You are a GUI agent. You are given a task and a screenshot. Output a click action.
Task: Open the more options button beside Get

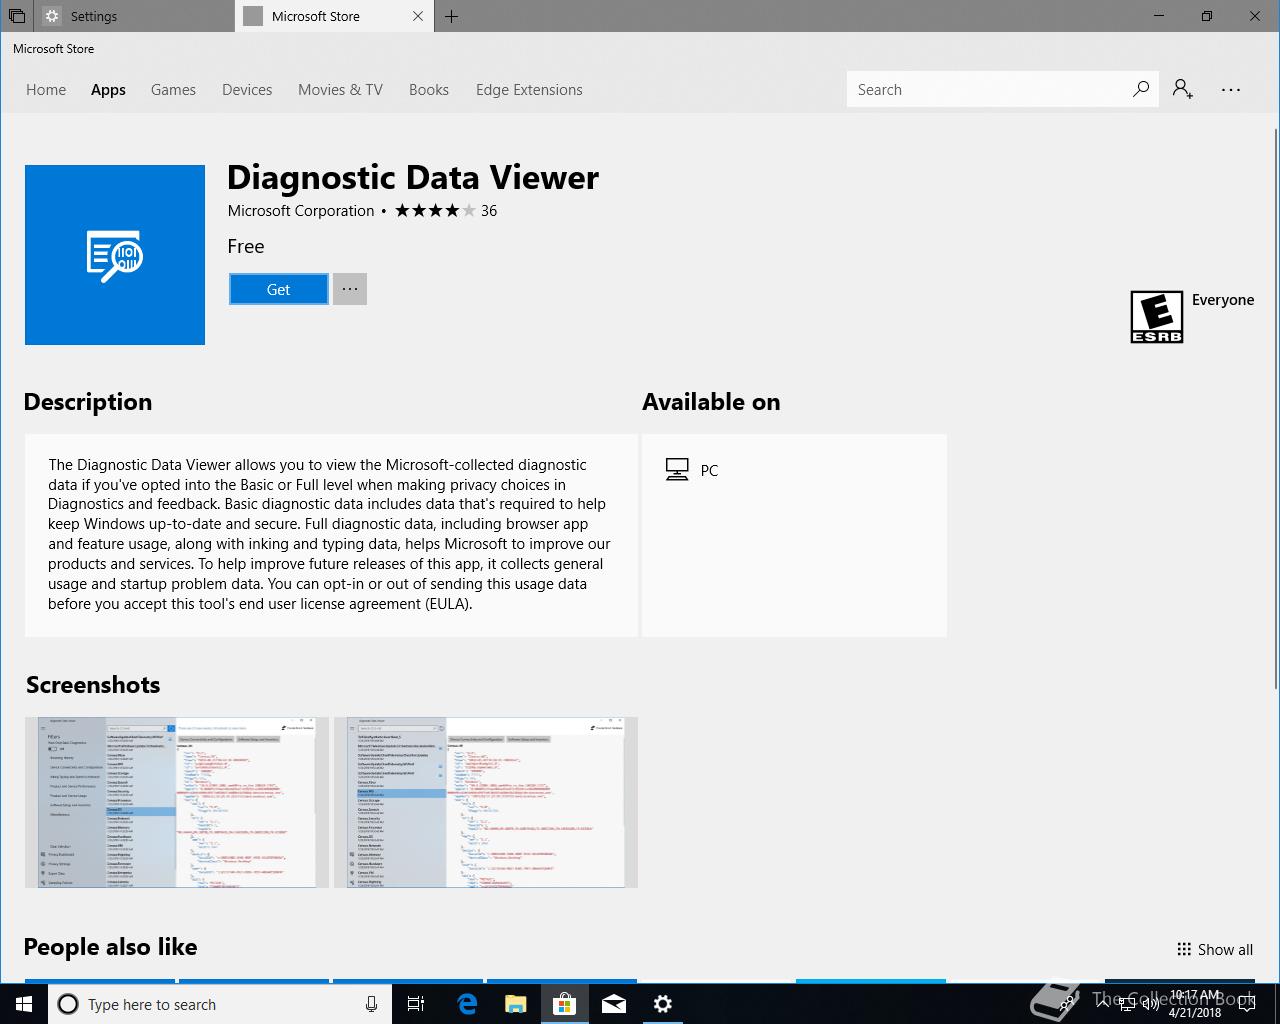(349, 289)
